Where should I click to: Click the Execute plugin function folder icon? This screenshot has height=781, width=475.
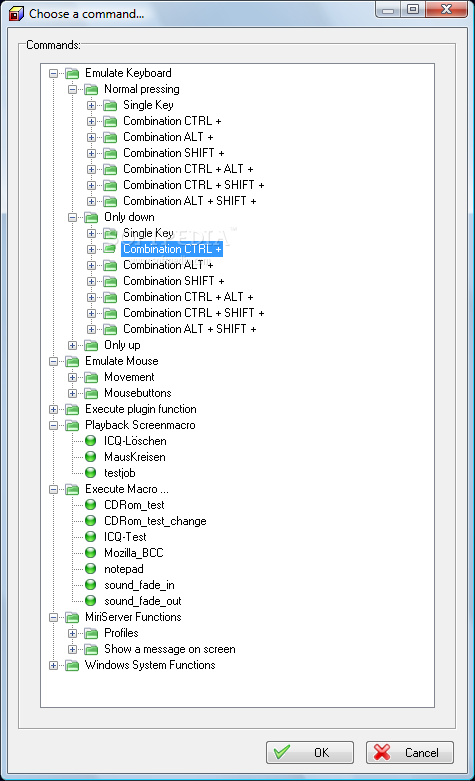point(72,409)
